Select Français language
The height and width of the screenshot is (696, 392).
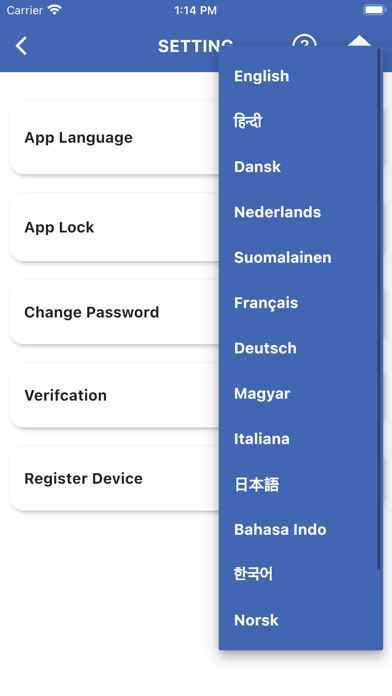tap(266, 303)
